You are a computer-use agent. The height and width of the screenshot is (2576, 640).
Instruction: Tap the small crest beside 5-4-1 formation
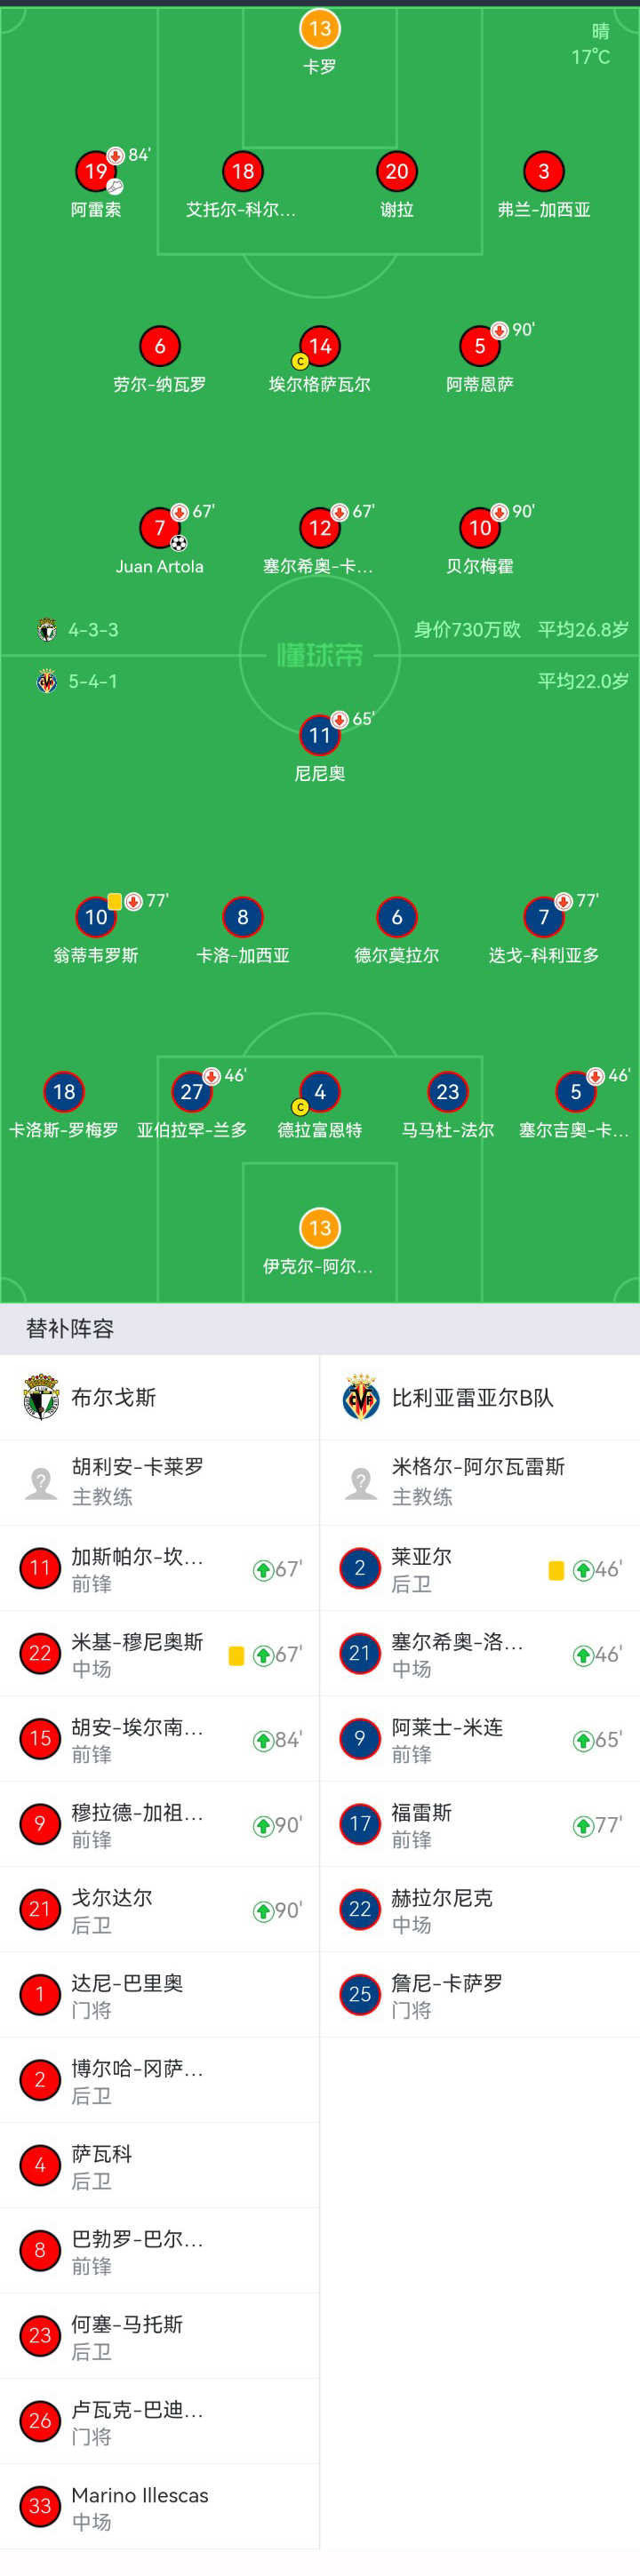(x=46, y=681)
